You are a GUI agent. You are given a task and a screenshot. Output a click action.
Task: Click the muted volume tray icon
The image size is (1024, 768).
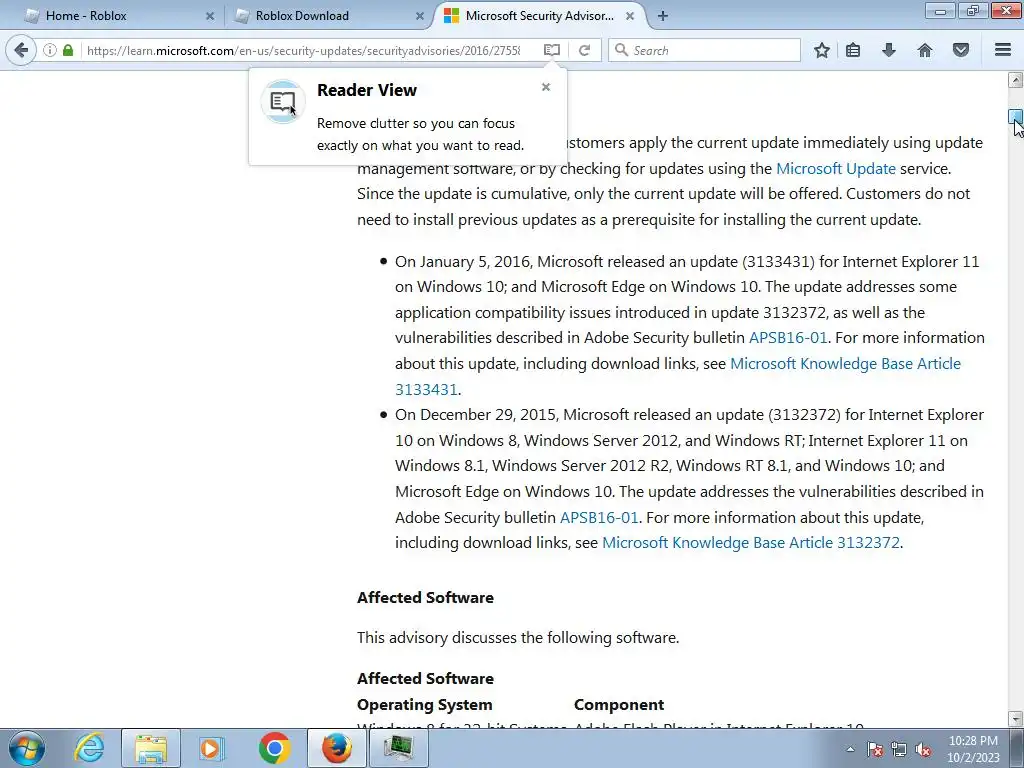pos(923,749)
